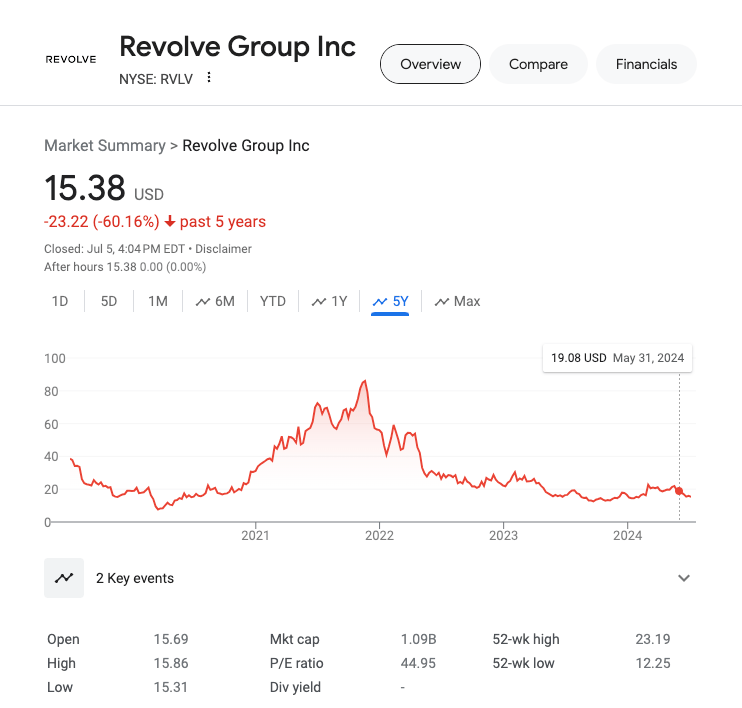Viewport: 742px width, 708px height.
Task: Open the Financials tab
Action: pyautogui.click(x=646, y=64)
